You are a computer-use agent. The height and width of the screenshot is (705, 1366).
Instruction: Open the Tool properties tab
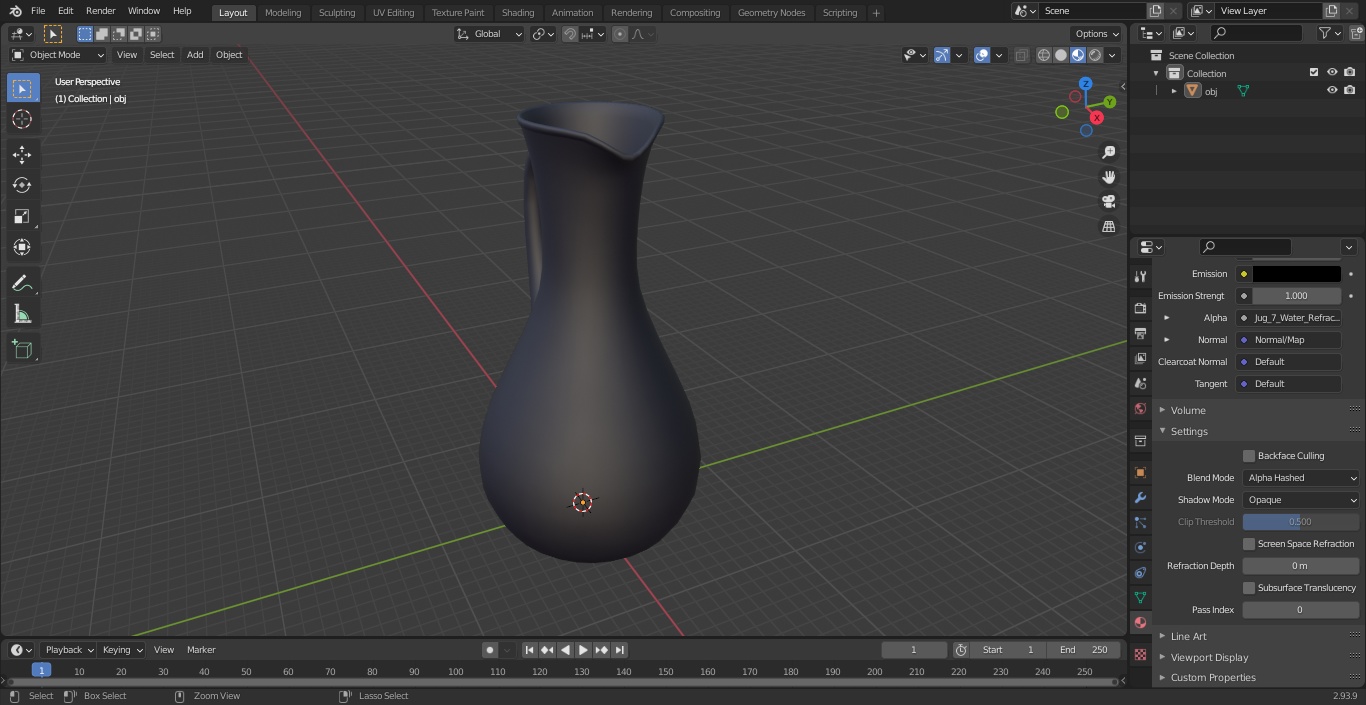[x=1140, y=276]
